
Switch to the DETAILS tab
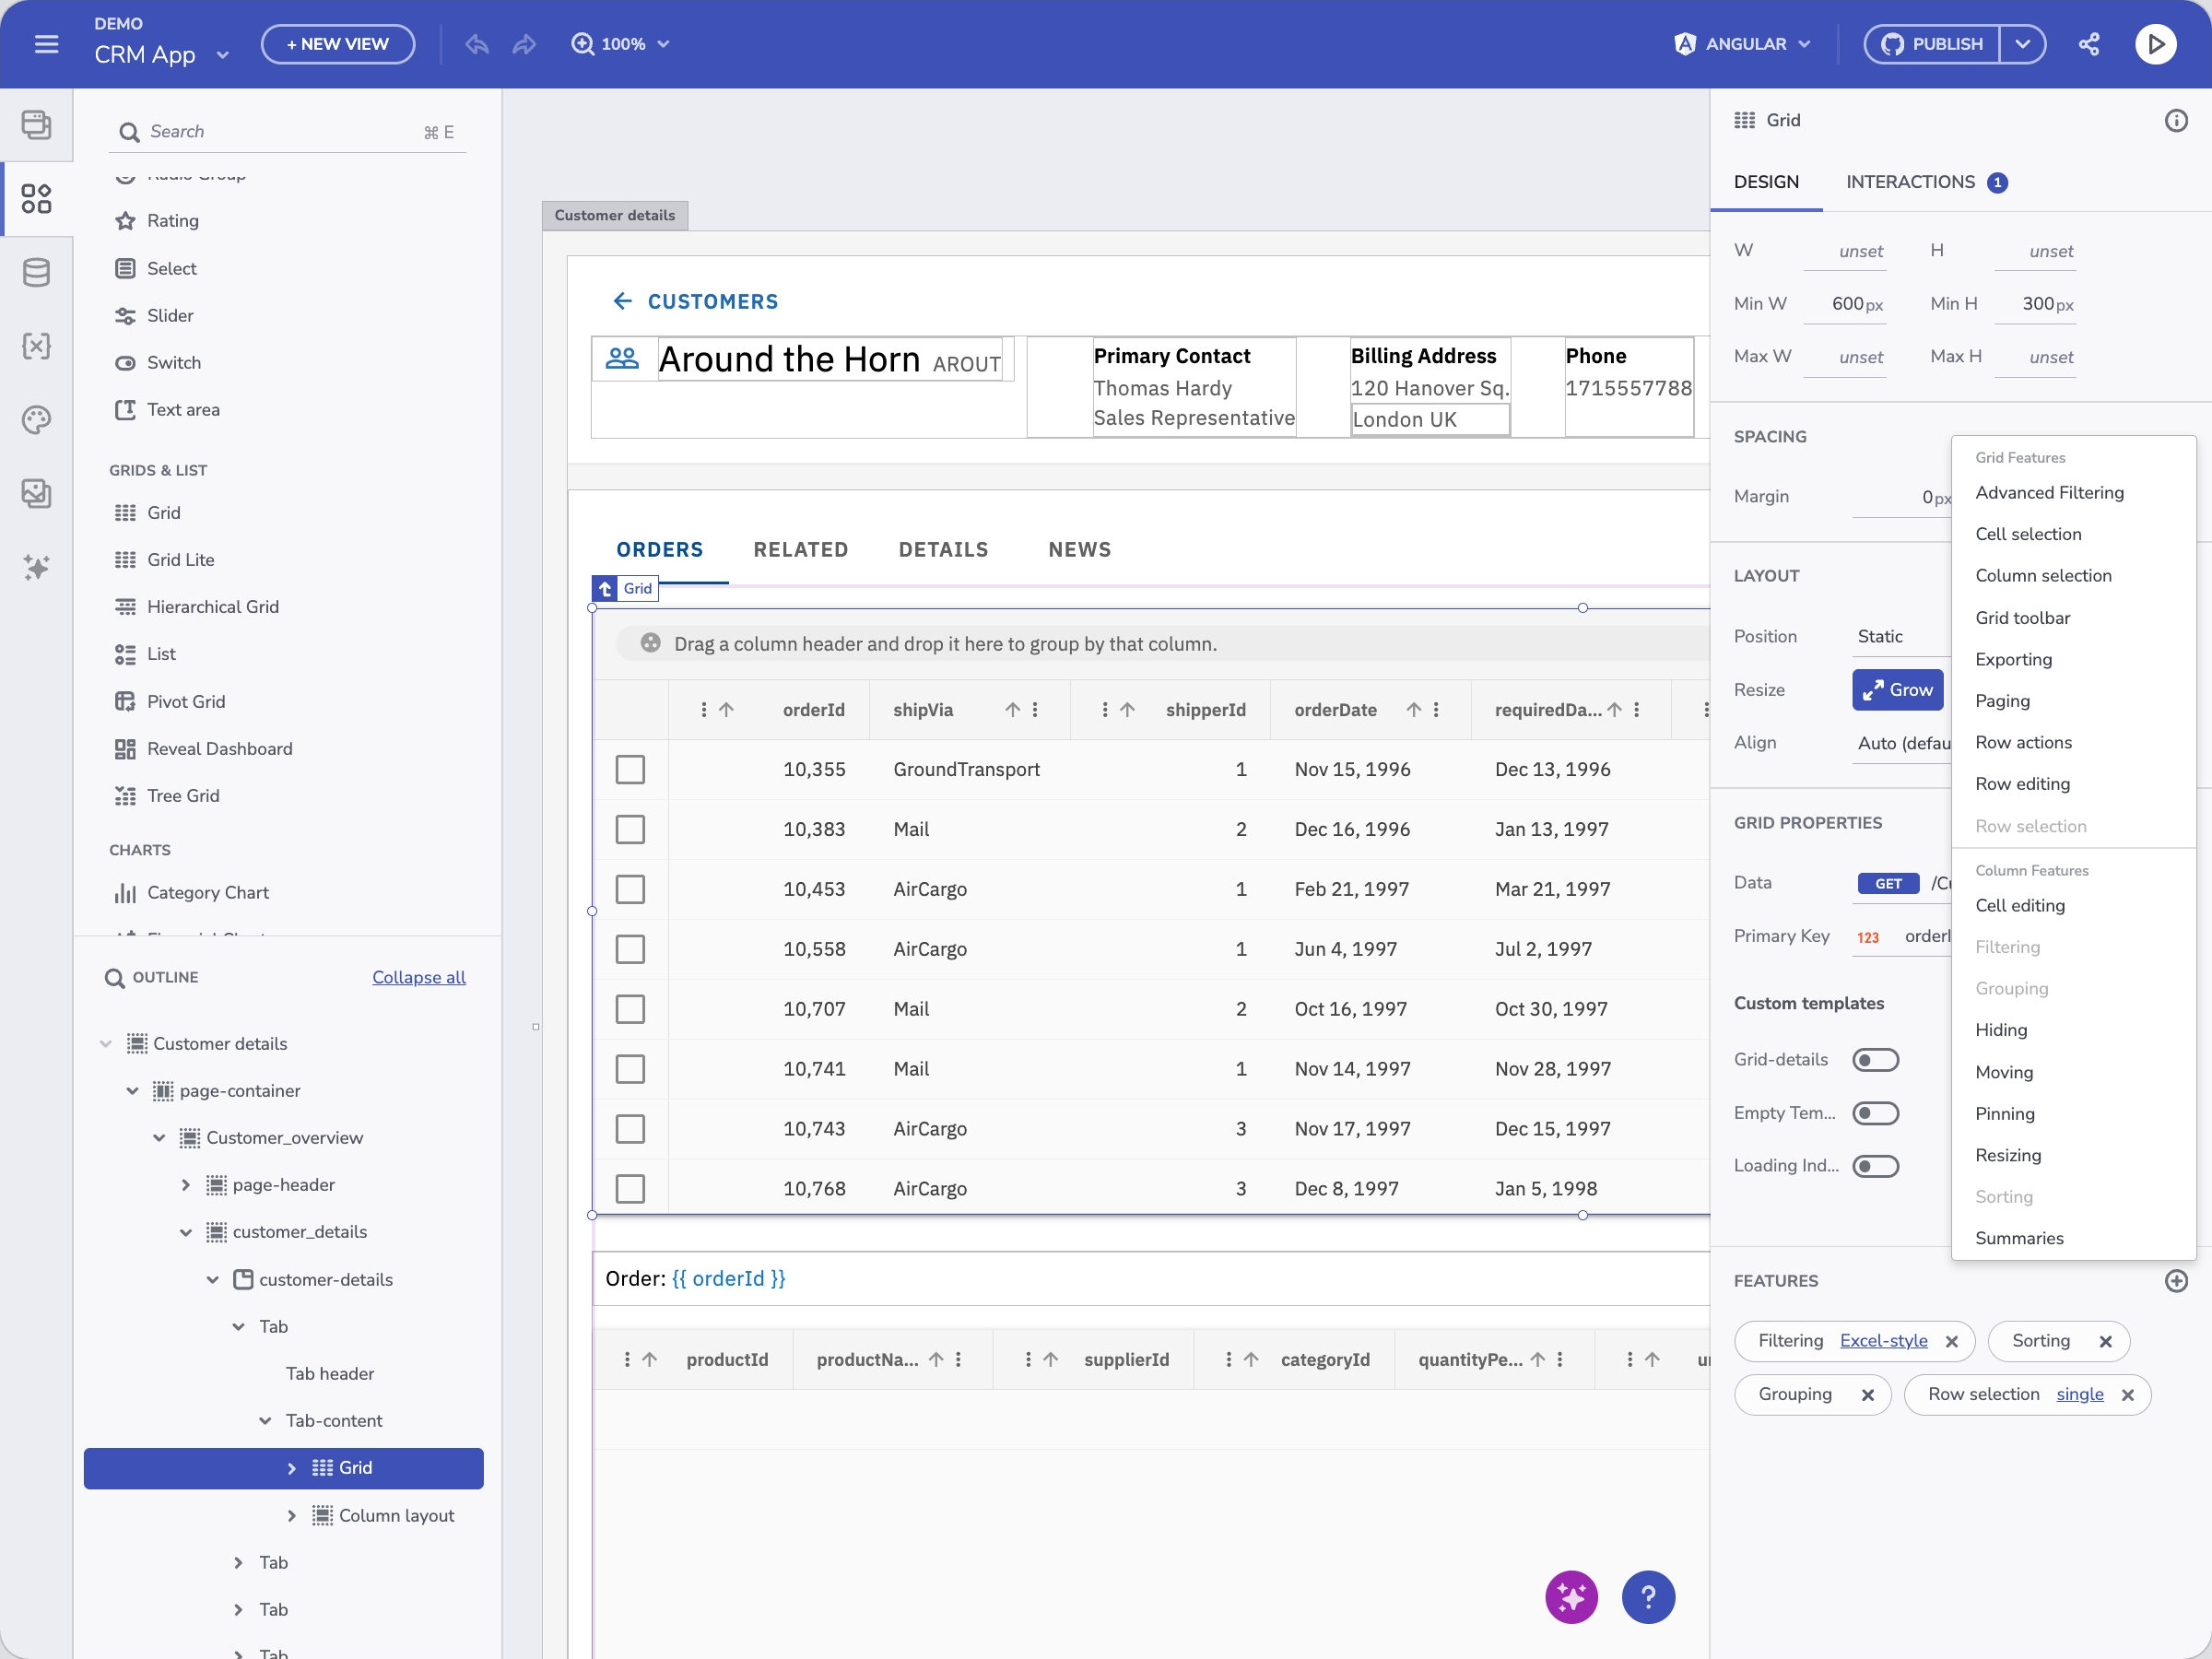click(943, 549)
